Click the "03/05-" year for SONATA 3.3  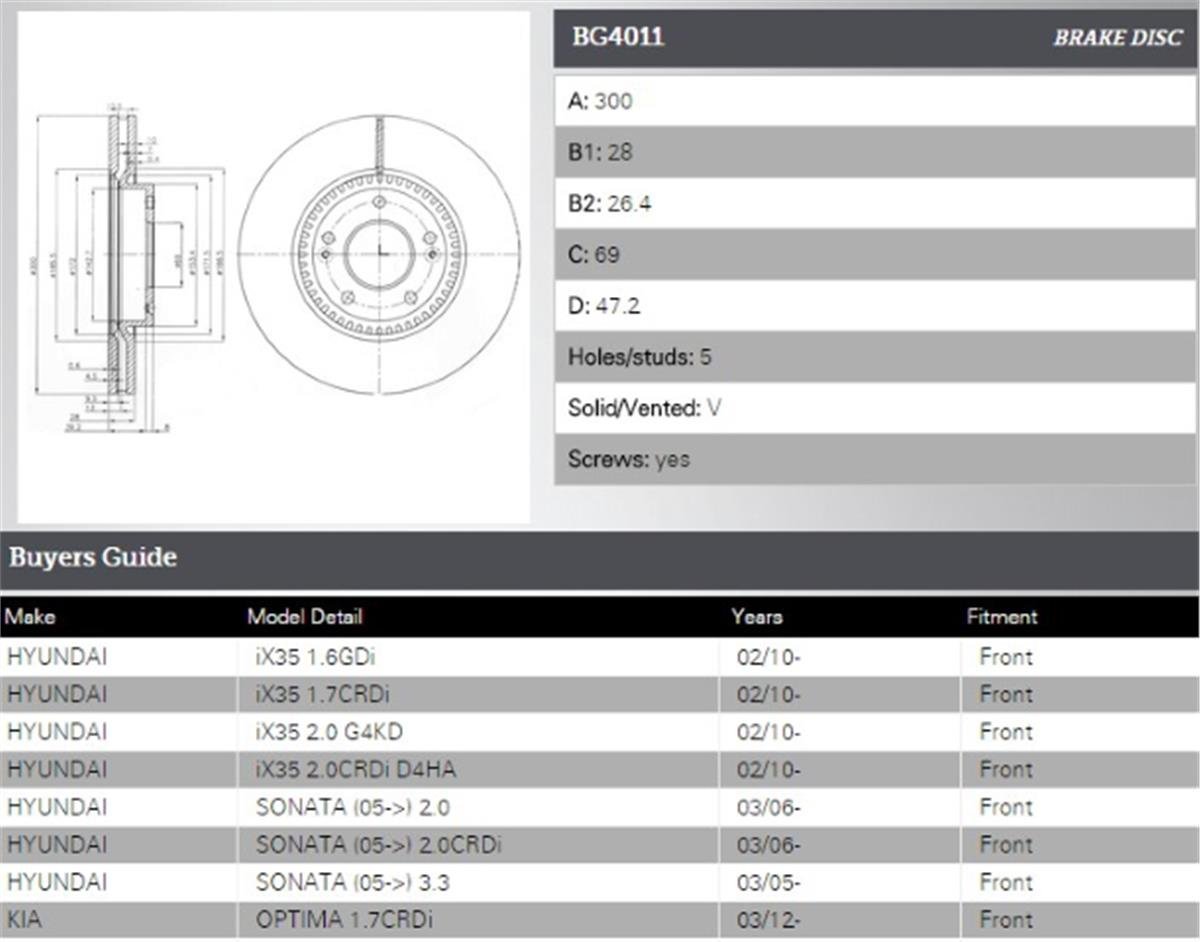click(x=768, y=882)
